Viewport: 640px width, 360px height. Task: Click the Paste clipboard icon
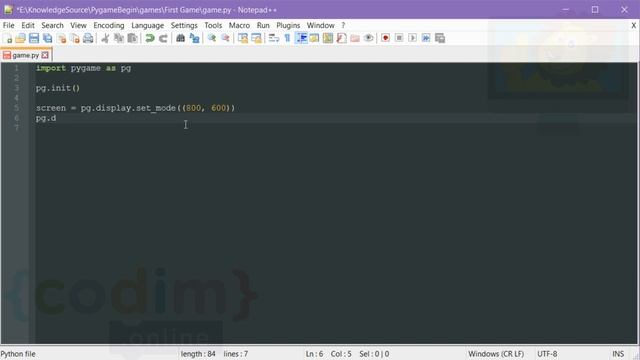[x=132, y=38]
